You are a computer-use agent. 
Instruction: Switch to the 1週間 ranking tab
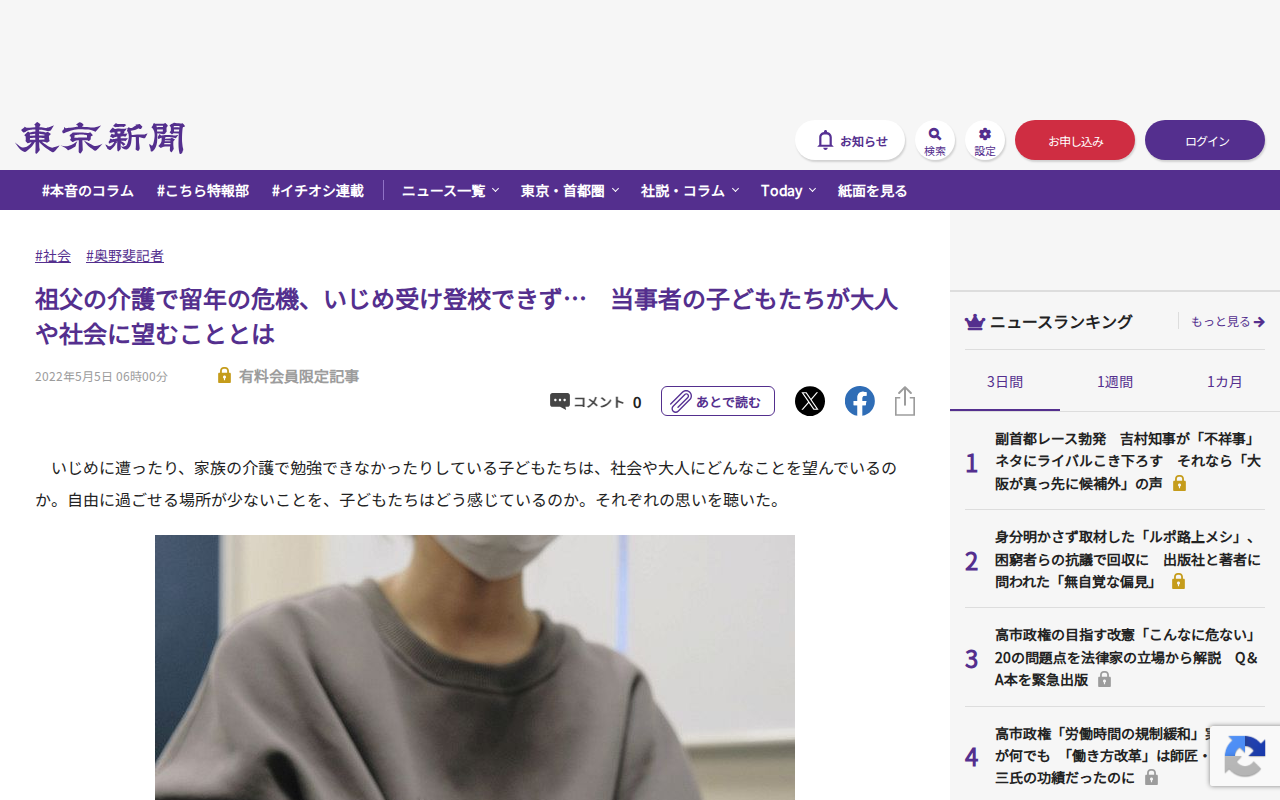click(x=1115, y=382)
